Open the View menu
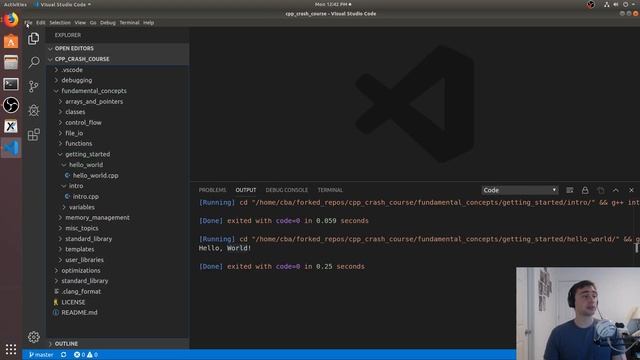The image size is (640, 360). point(80,23)
